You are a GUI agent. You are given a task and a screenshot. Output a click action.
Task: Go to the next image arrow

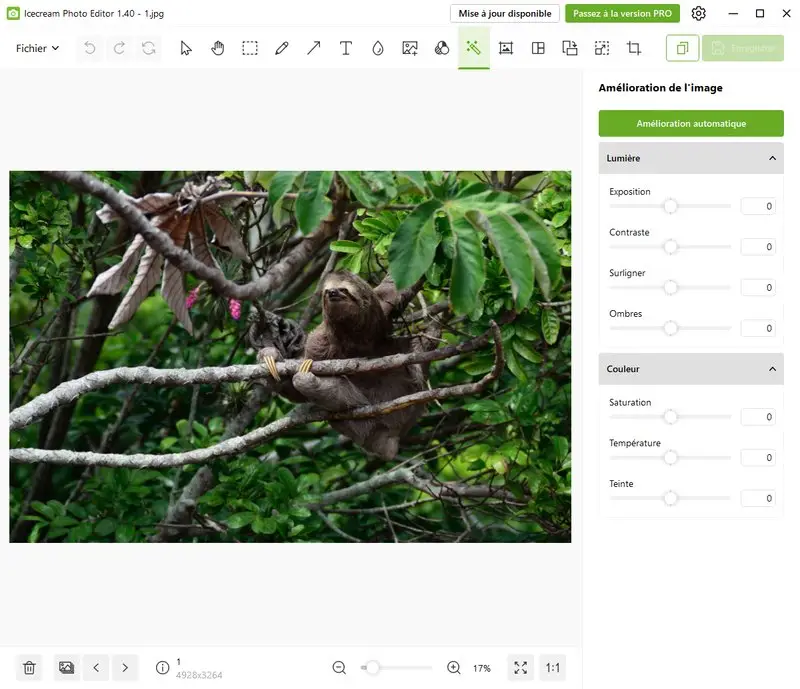[x=125, y=668]
